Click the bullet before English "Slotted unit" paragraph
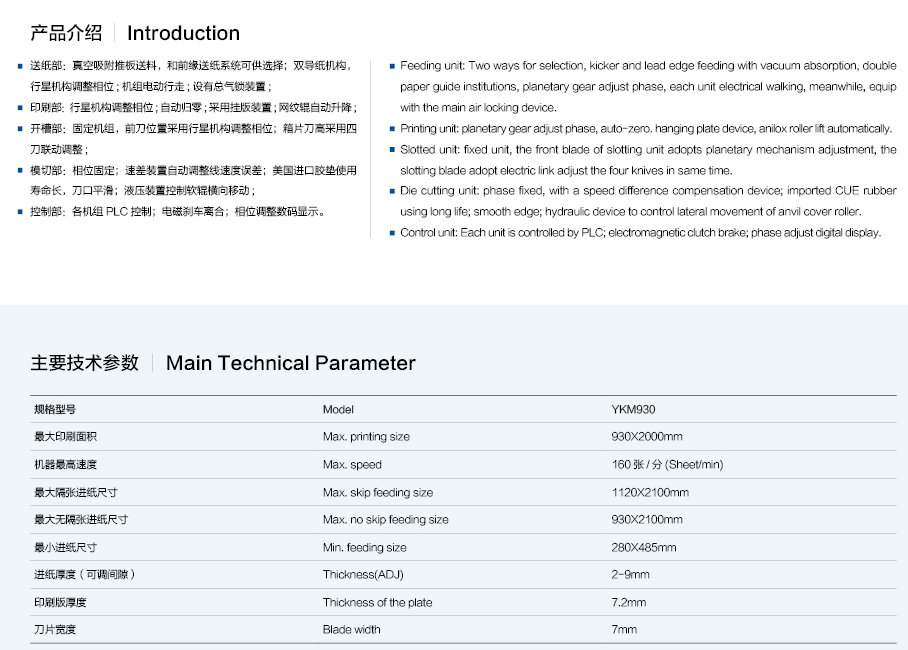Viewport: 908px width, 650px height. [x=392, y=150]
